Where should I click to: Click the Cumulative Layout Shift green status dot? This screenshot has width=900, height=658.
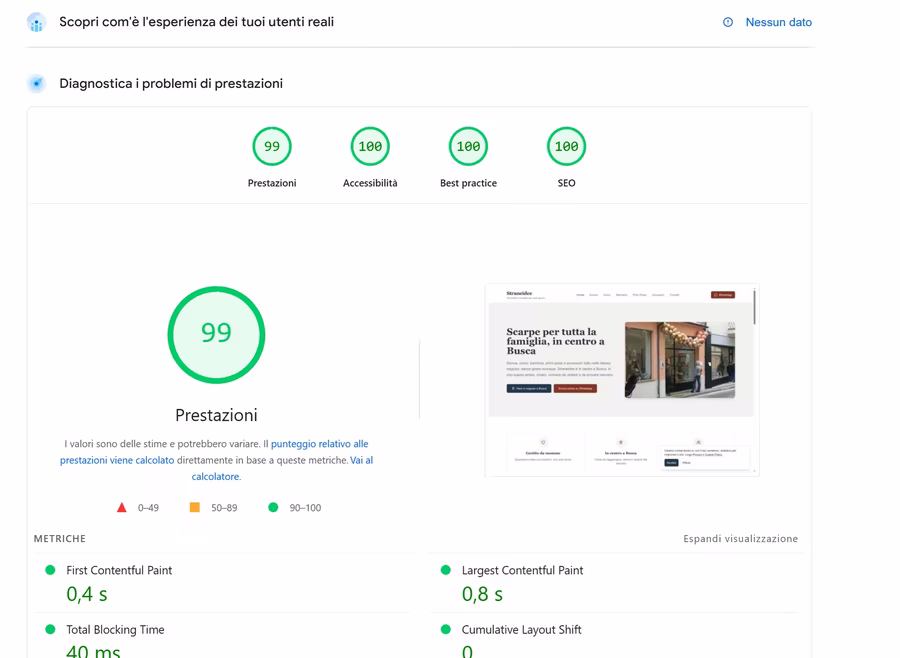[445, 629]
